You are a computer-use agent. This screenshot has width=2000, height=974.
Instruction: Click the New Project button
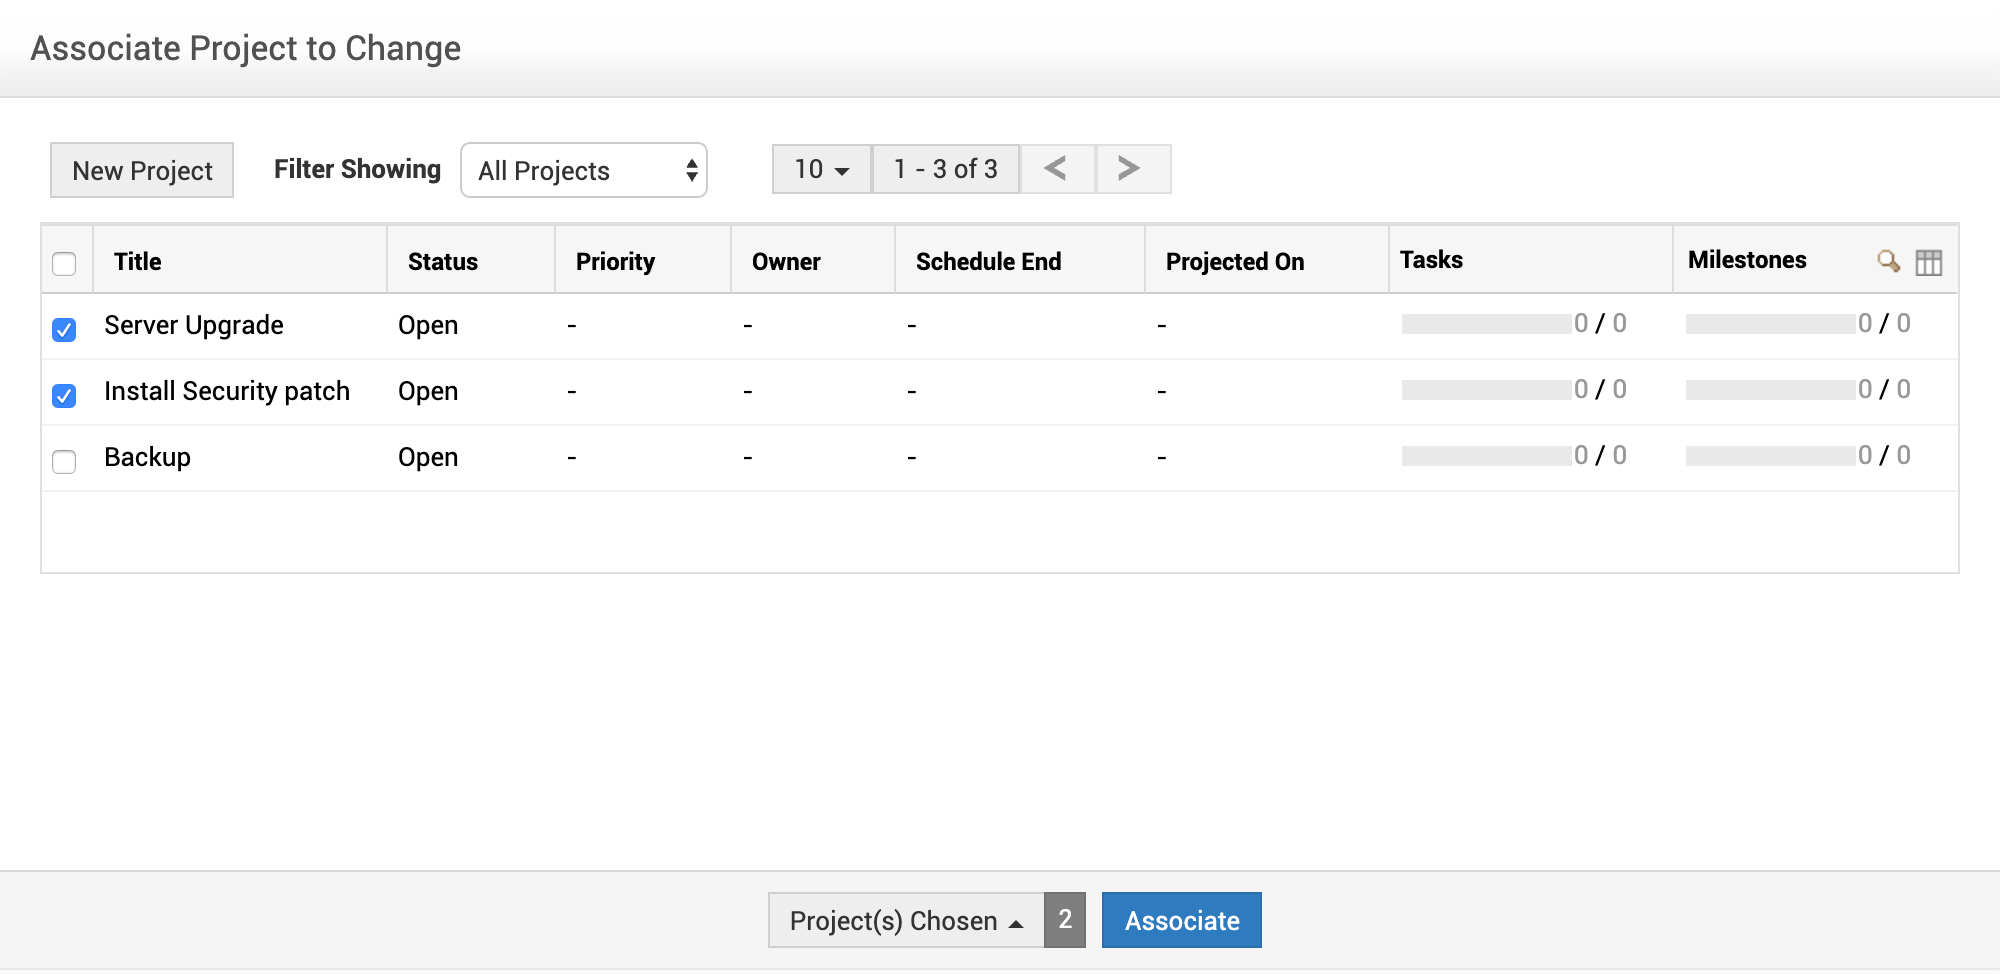tap(142, 170)
